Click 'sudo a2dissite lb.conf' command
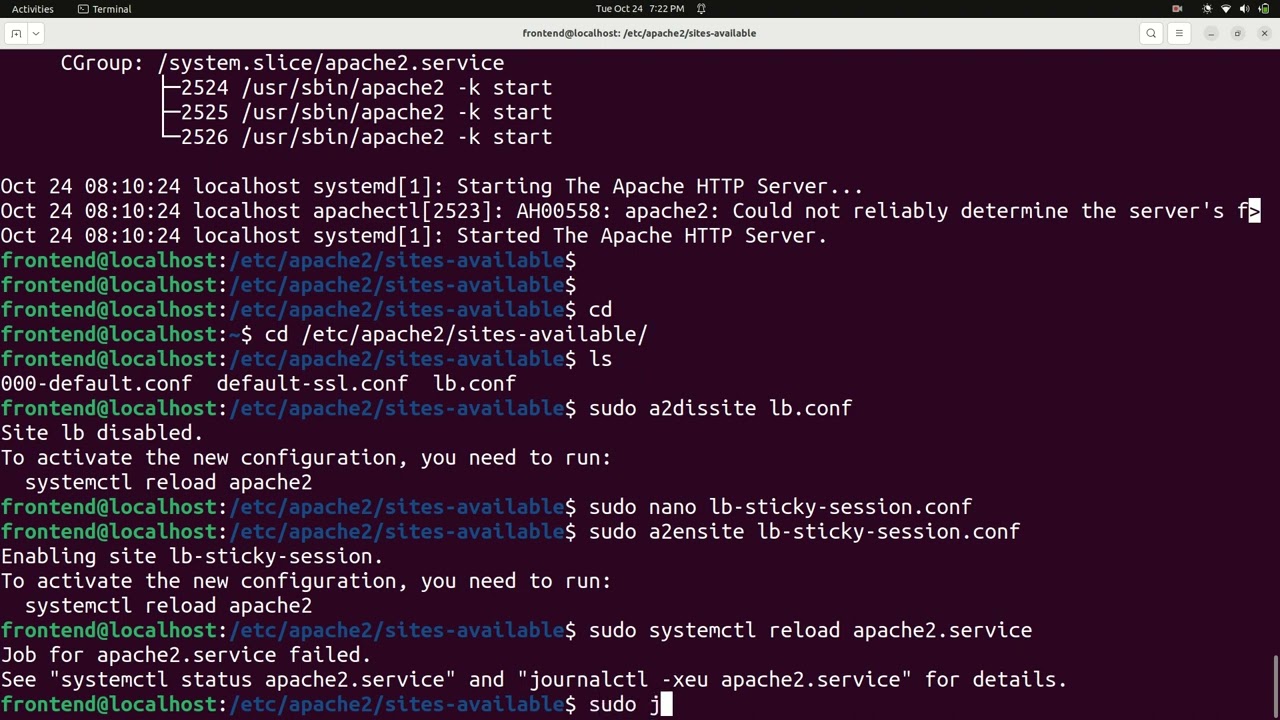 720,408
